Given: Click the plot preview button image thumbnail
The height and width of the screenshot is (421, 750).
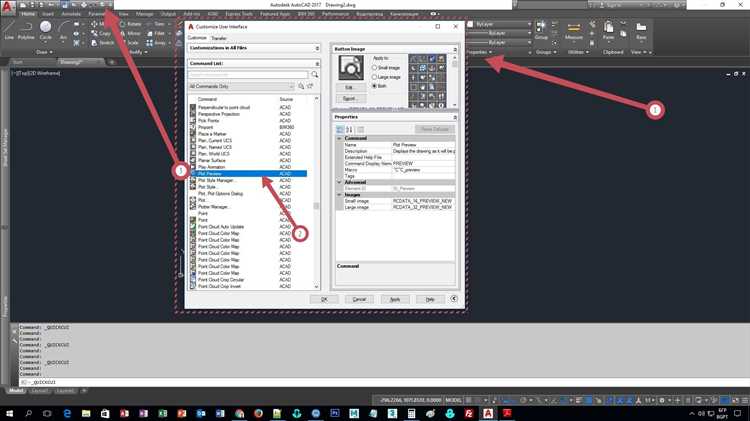Looking at the screenshot, I should pos(351,67).
